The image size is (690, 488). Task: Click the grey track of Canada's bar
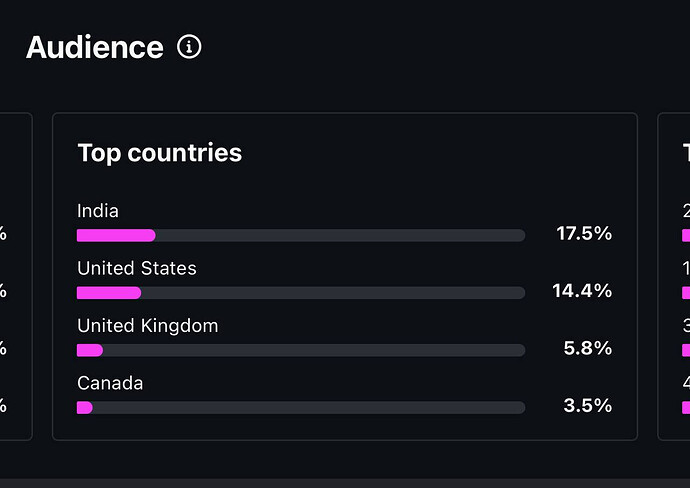click(x=309, y=407)
